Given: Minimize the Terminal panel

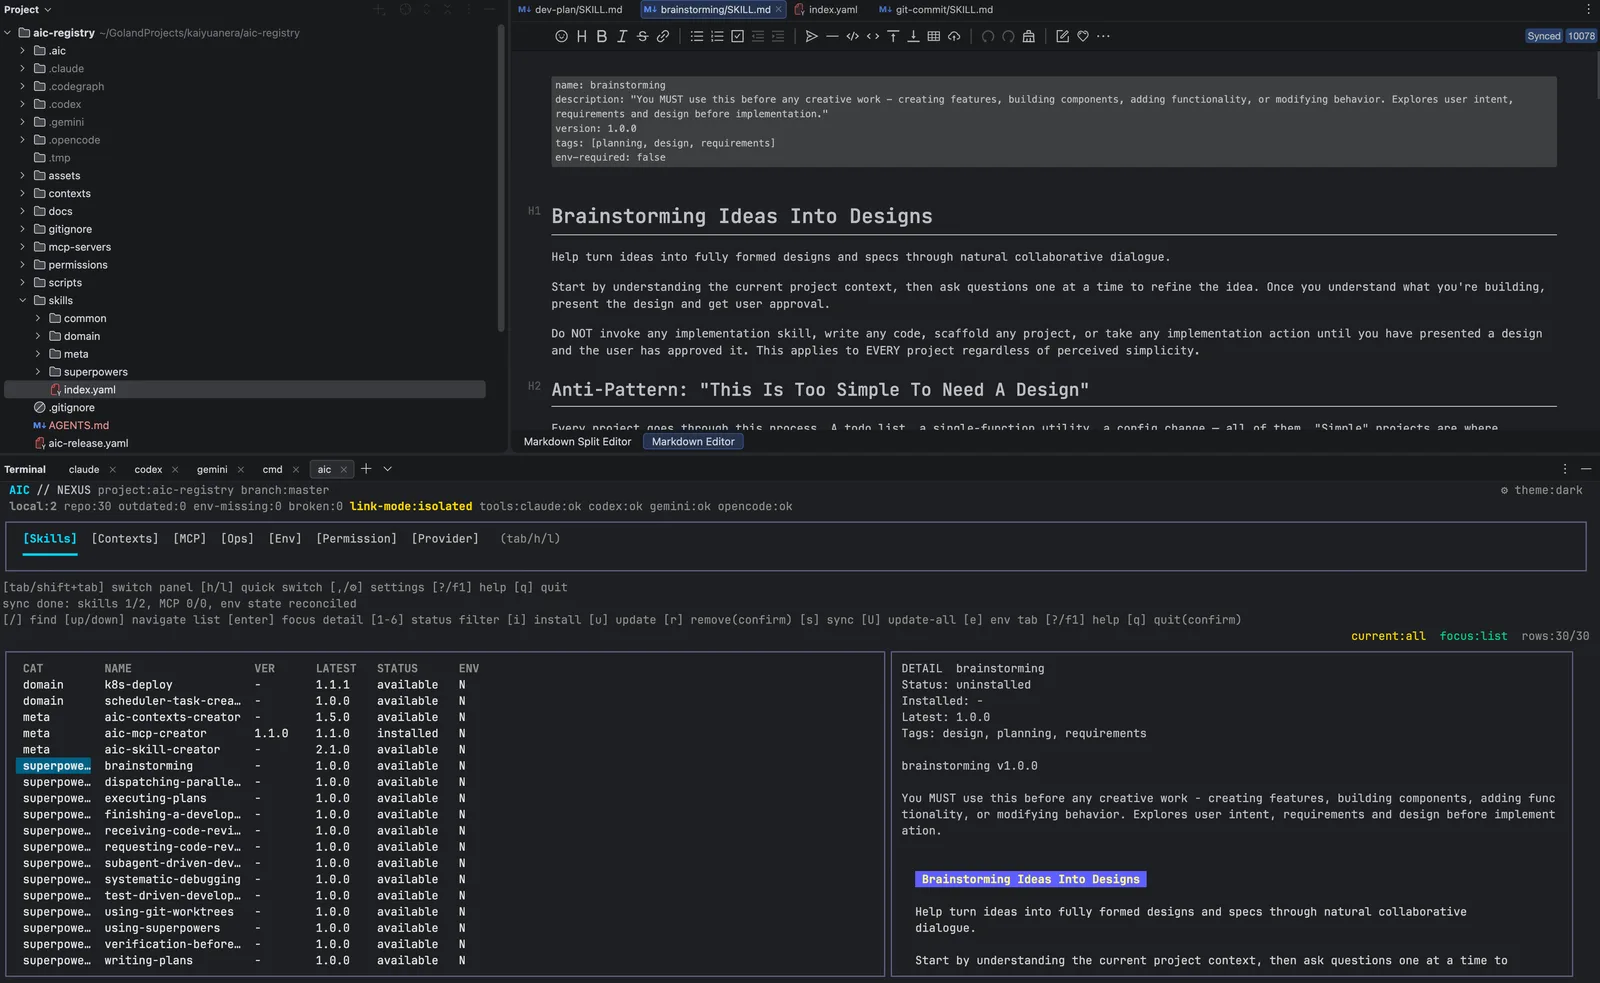Looking at the screenshot, I should 1586,469.
